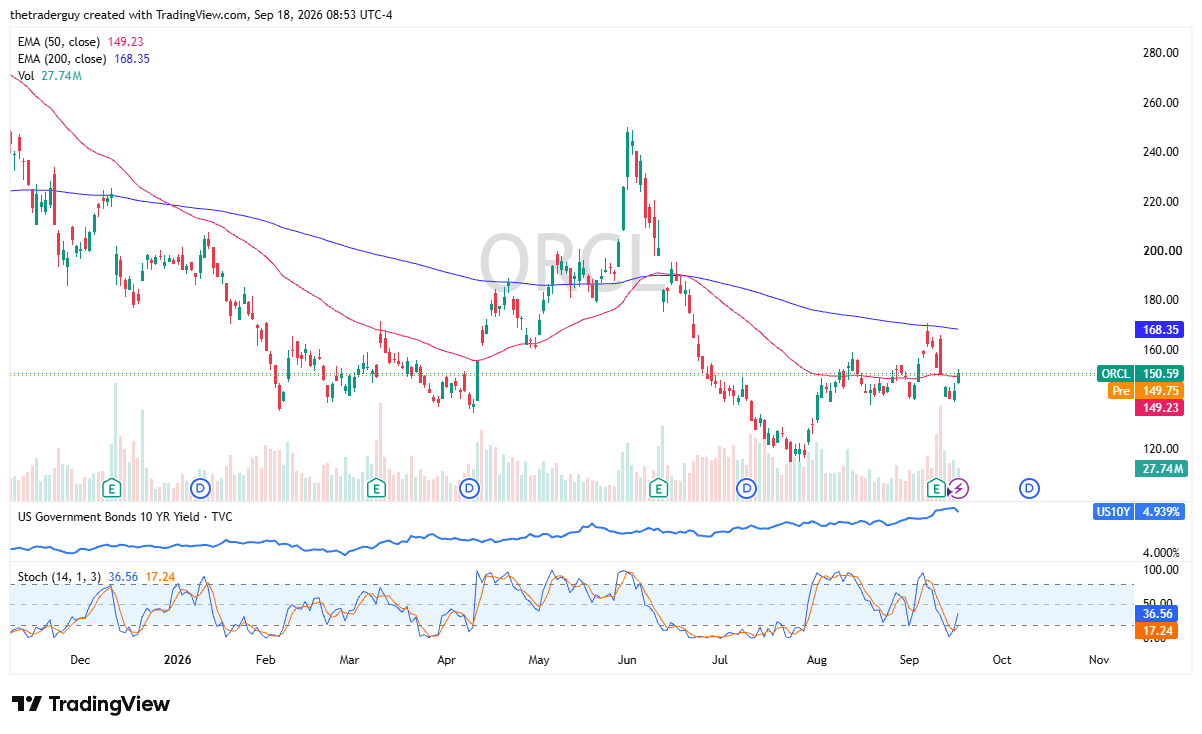
Task: Click the 280.00 price axis value
Action: click(x=1161, y=53)
